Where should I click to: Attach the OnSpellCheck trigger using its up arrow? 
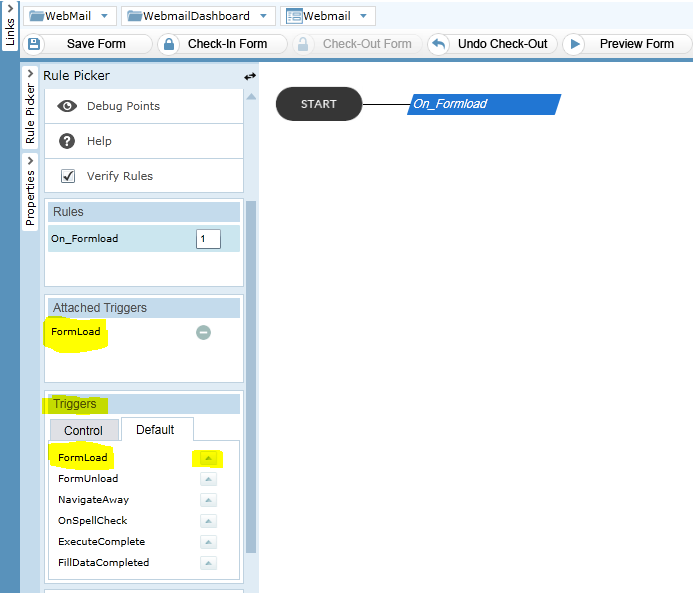coord(208,521)
